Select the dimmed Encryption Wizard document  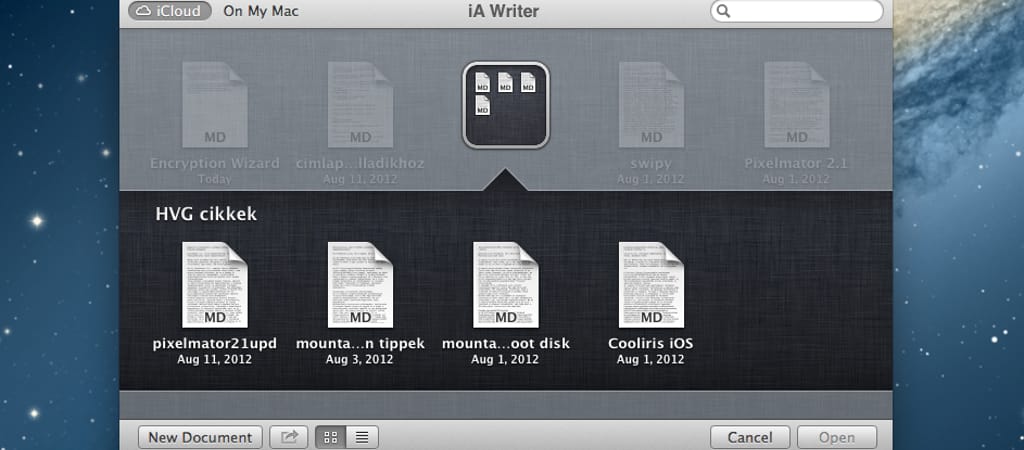tap(214, 105)
